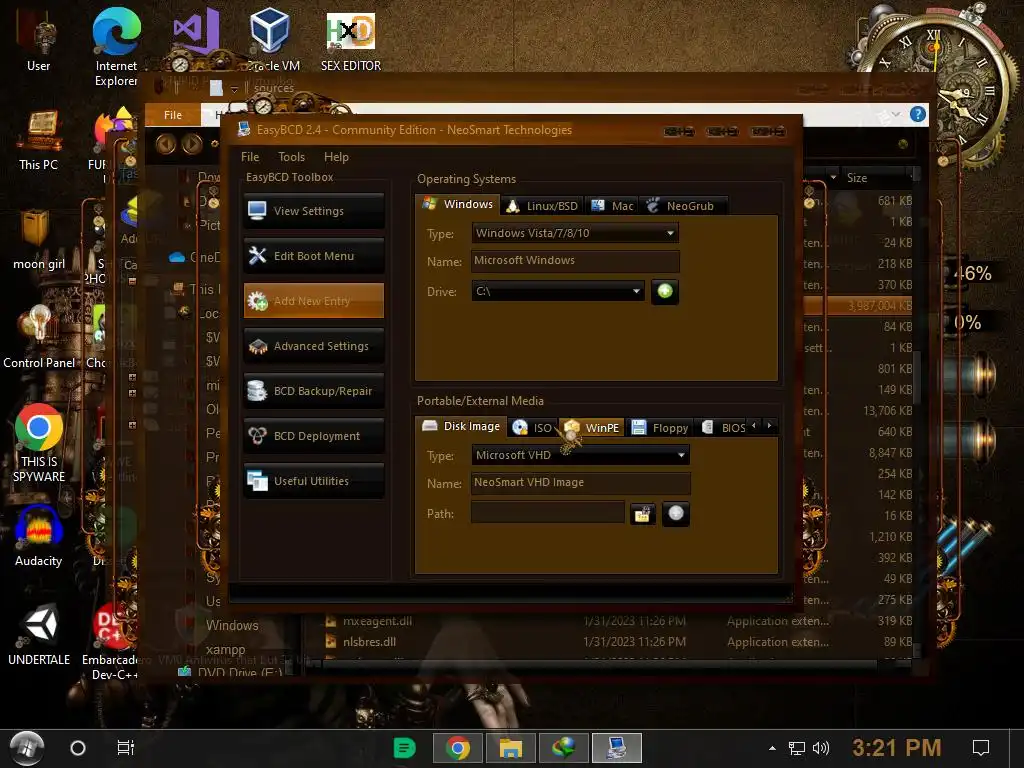This screenshot has width=1024, height=768.
Task: Open moon girl folder icon
Action: (39, 239)
